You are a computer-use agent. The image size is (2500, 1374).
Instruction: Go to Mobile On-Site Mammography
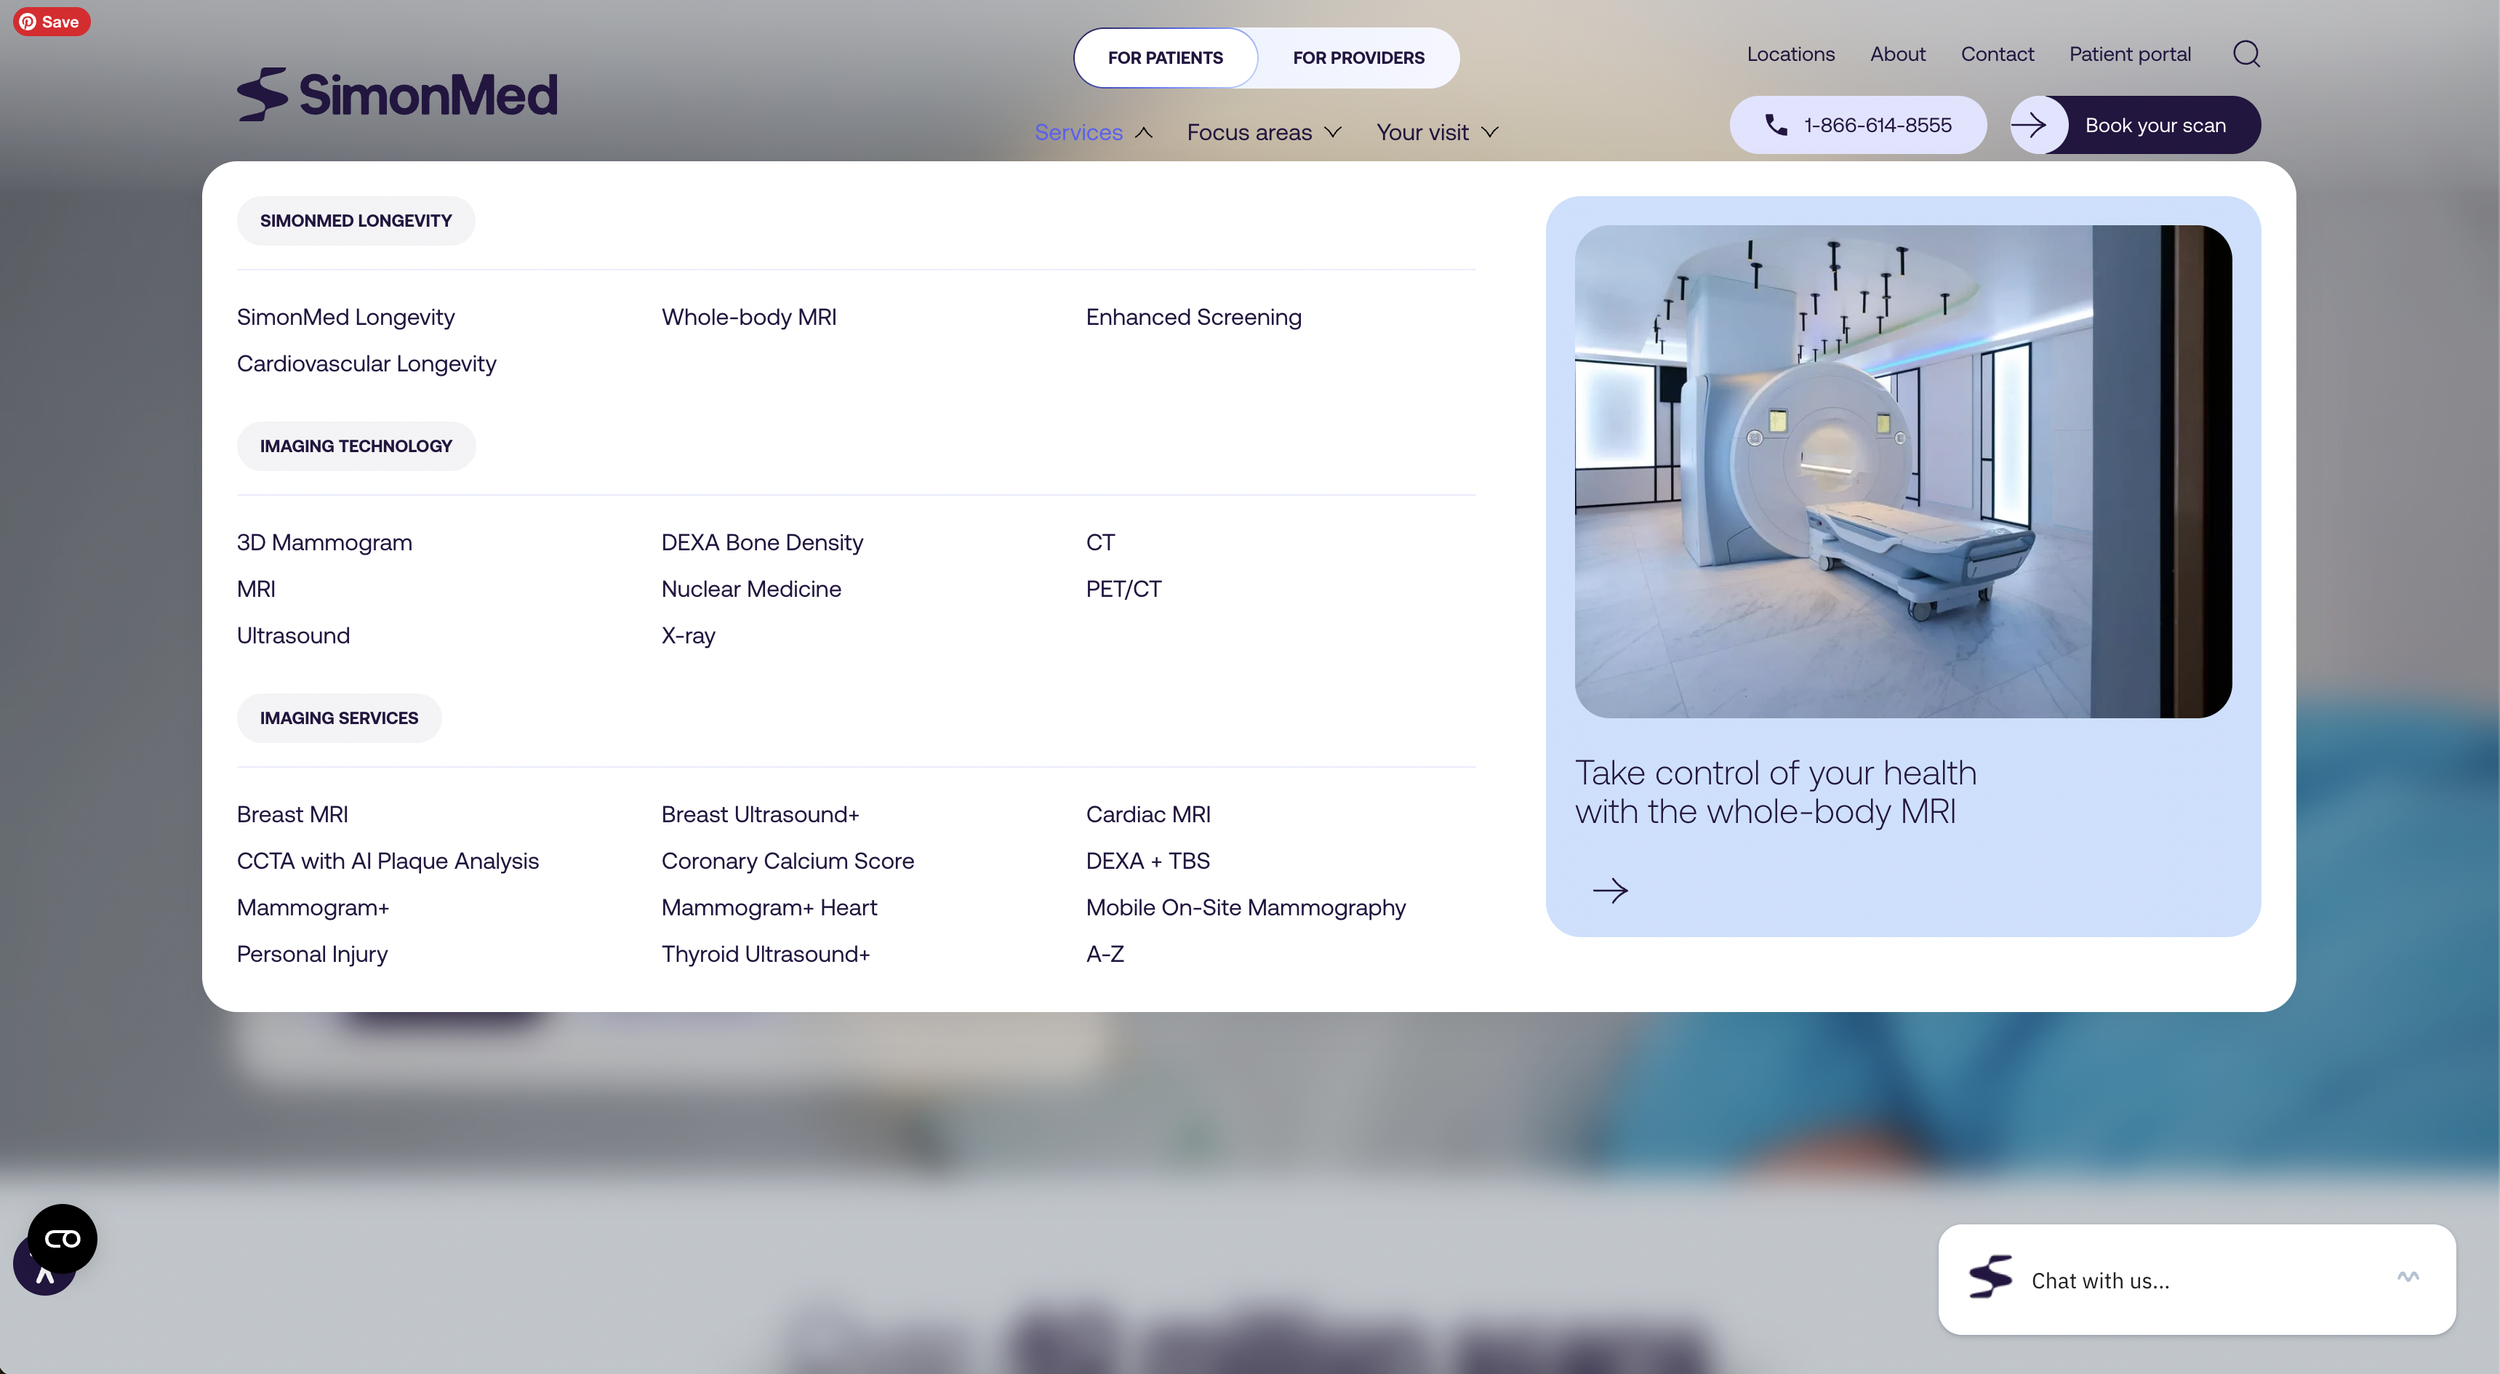[x=1245, y=908]
